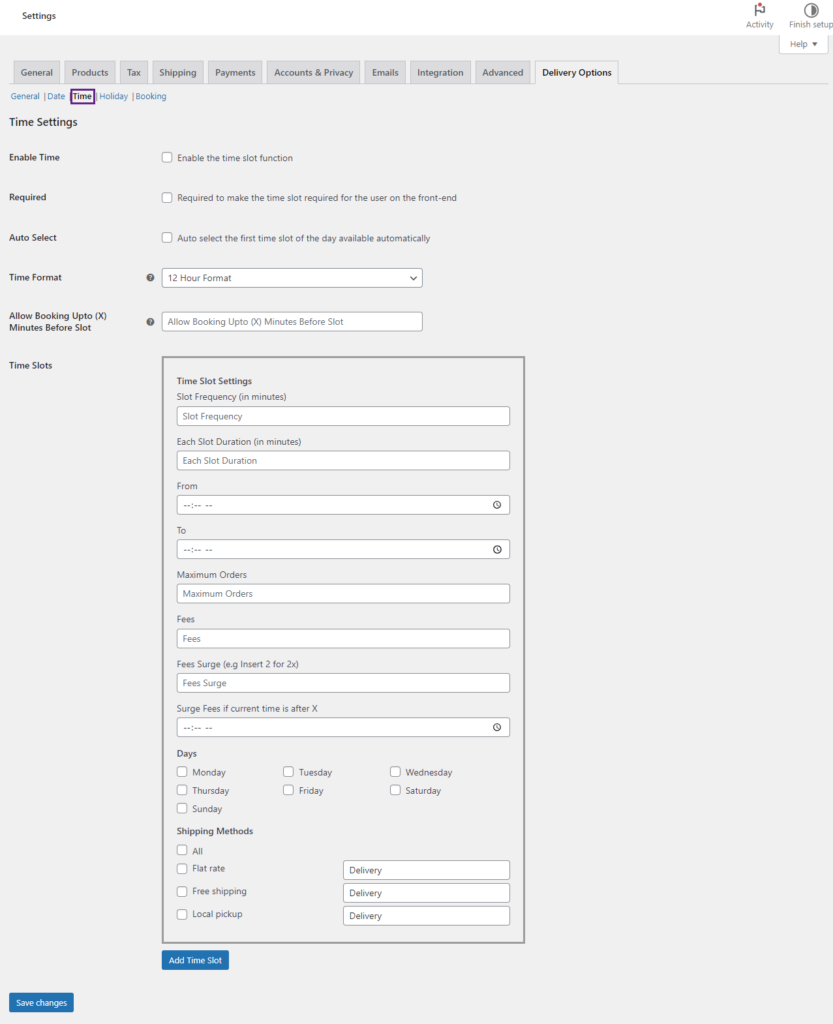Switch to the Integration tab

(440, 72)
